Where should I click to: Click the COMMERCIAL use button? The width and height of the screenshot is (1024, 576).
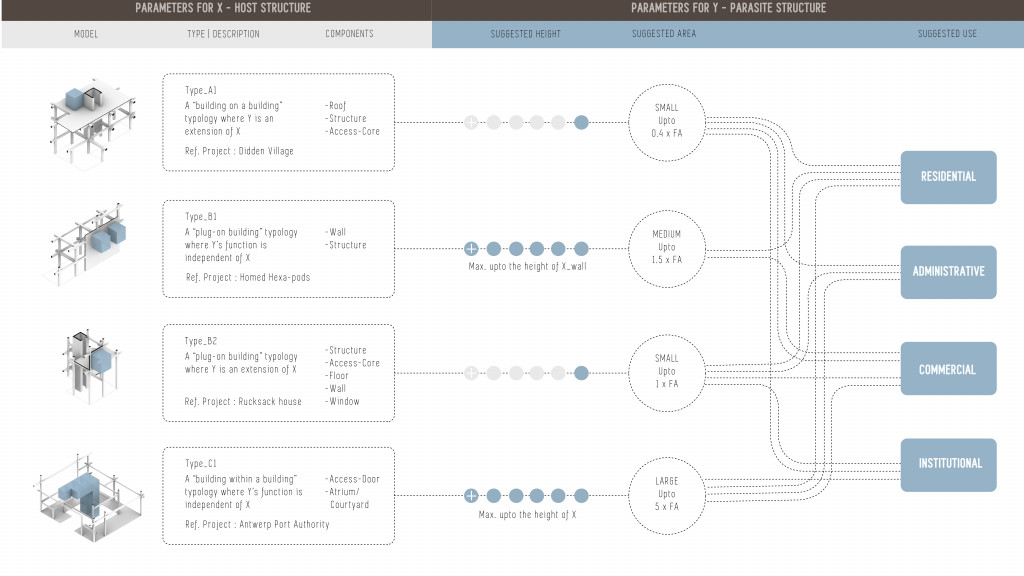coord(948,370)
